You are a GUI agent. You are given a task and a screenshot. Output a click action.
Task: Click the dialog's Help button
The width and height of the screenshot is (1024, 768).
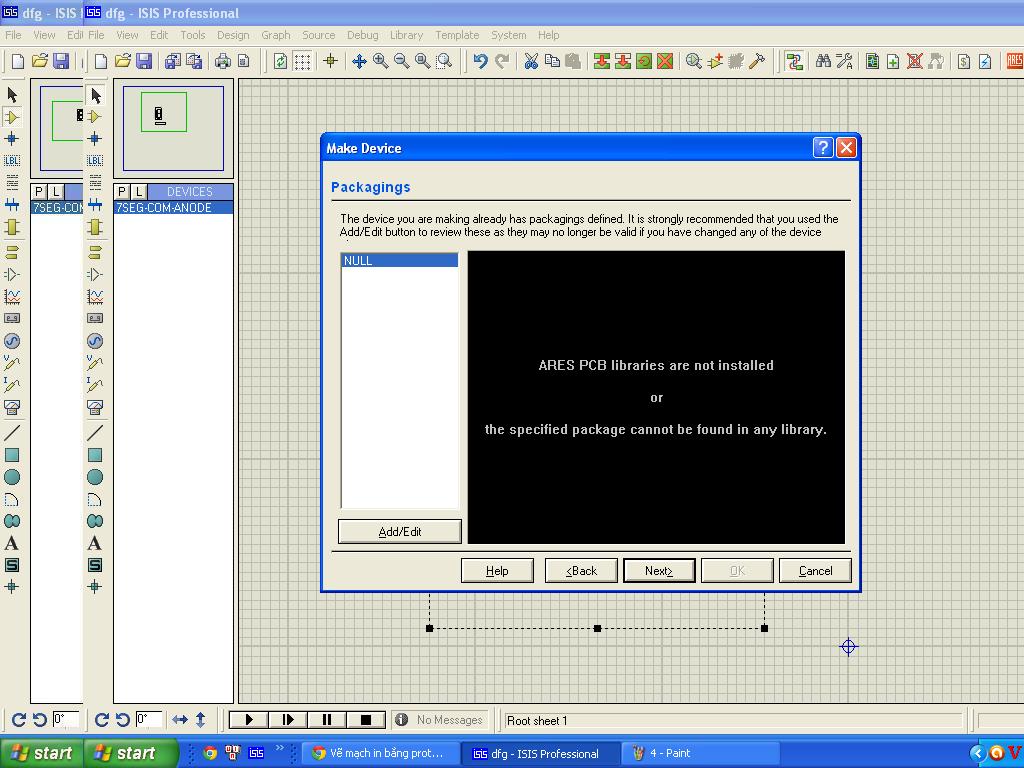pos(497,571)
